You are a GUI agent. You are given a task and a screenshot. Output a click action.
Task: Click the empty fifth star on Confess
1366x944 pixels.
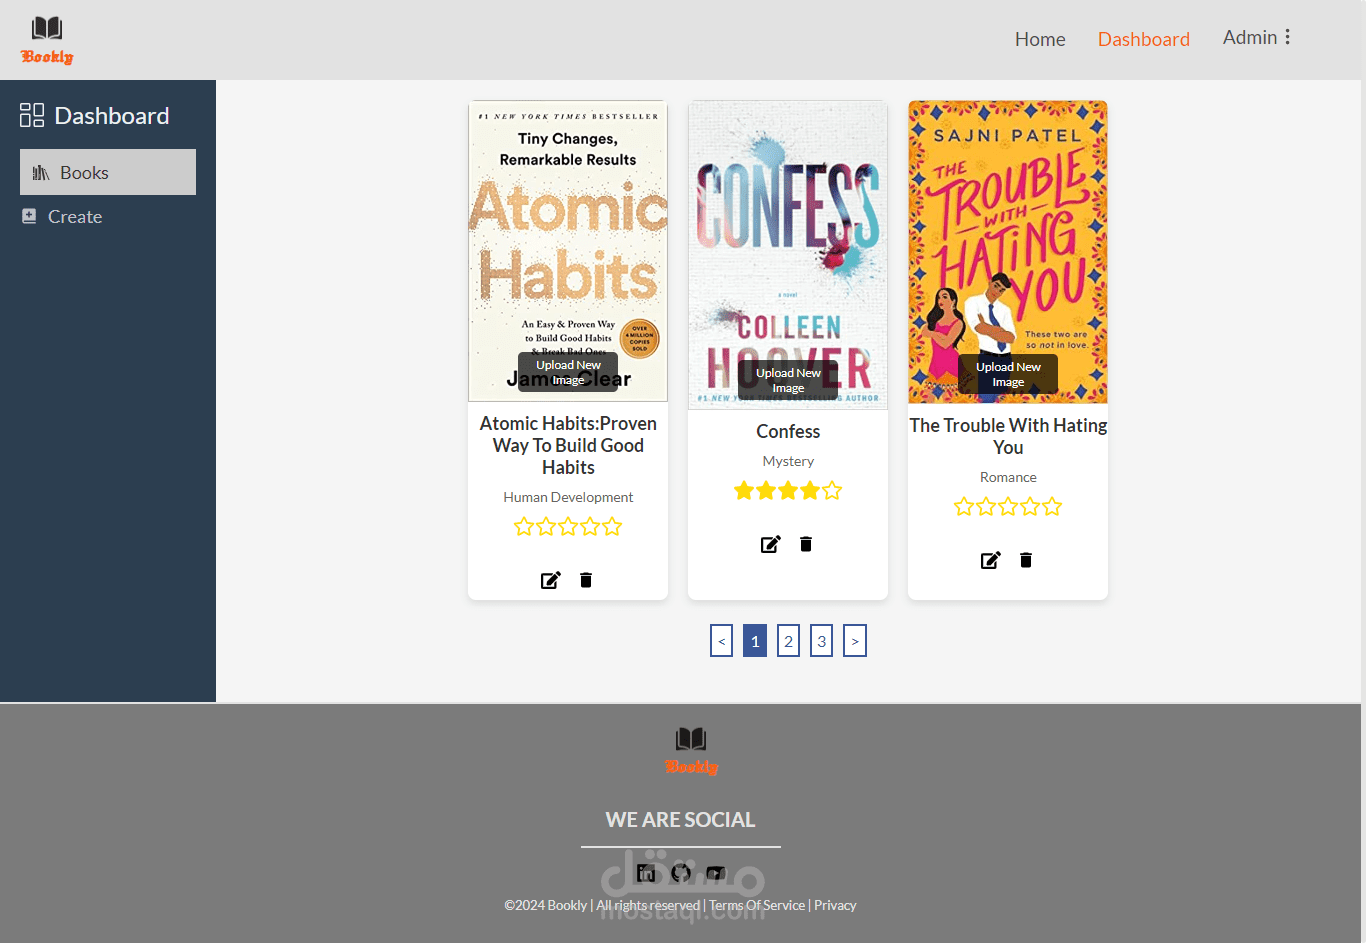(832, 490)
